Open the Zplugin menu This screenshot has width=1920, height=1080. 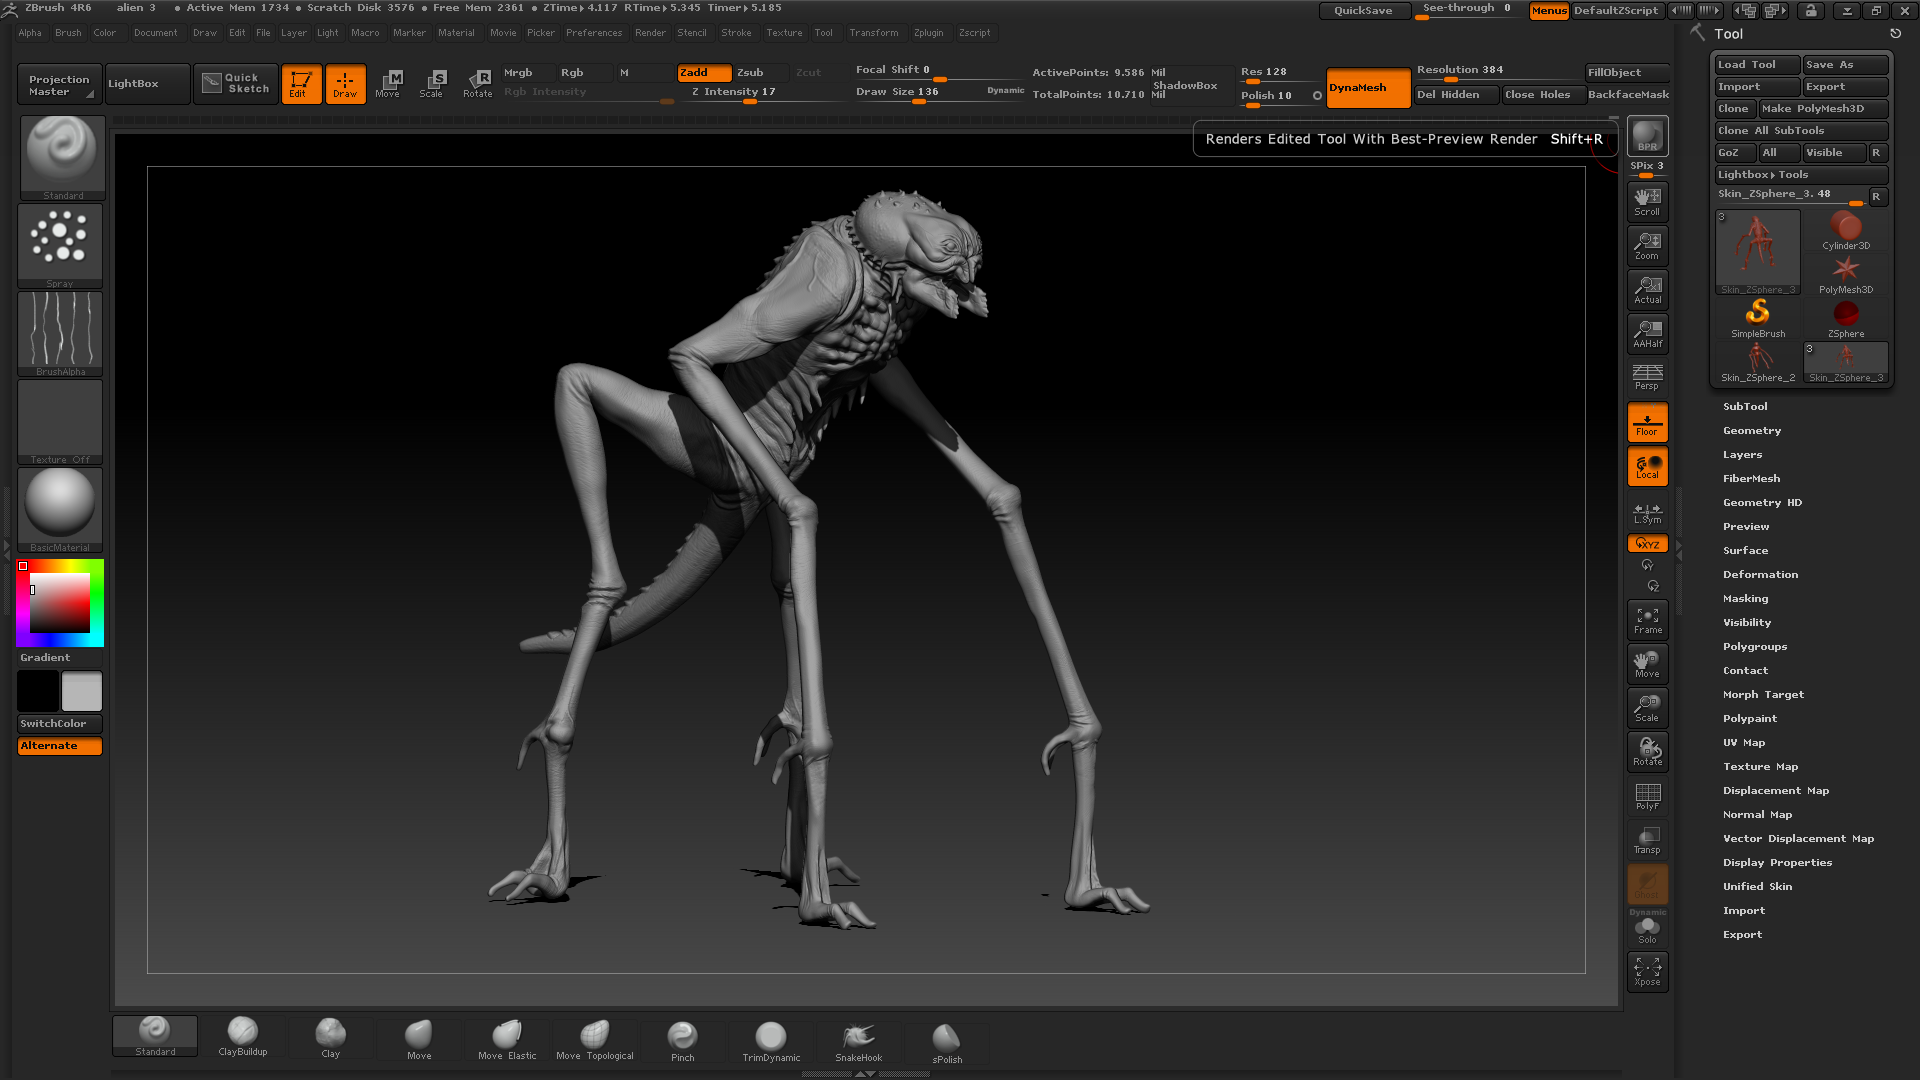[x=928, y=33]
